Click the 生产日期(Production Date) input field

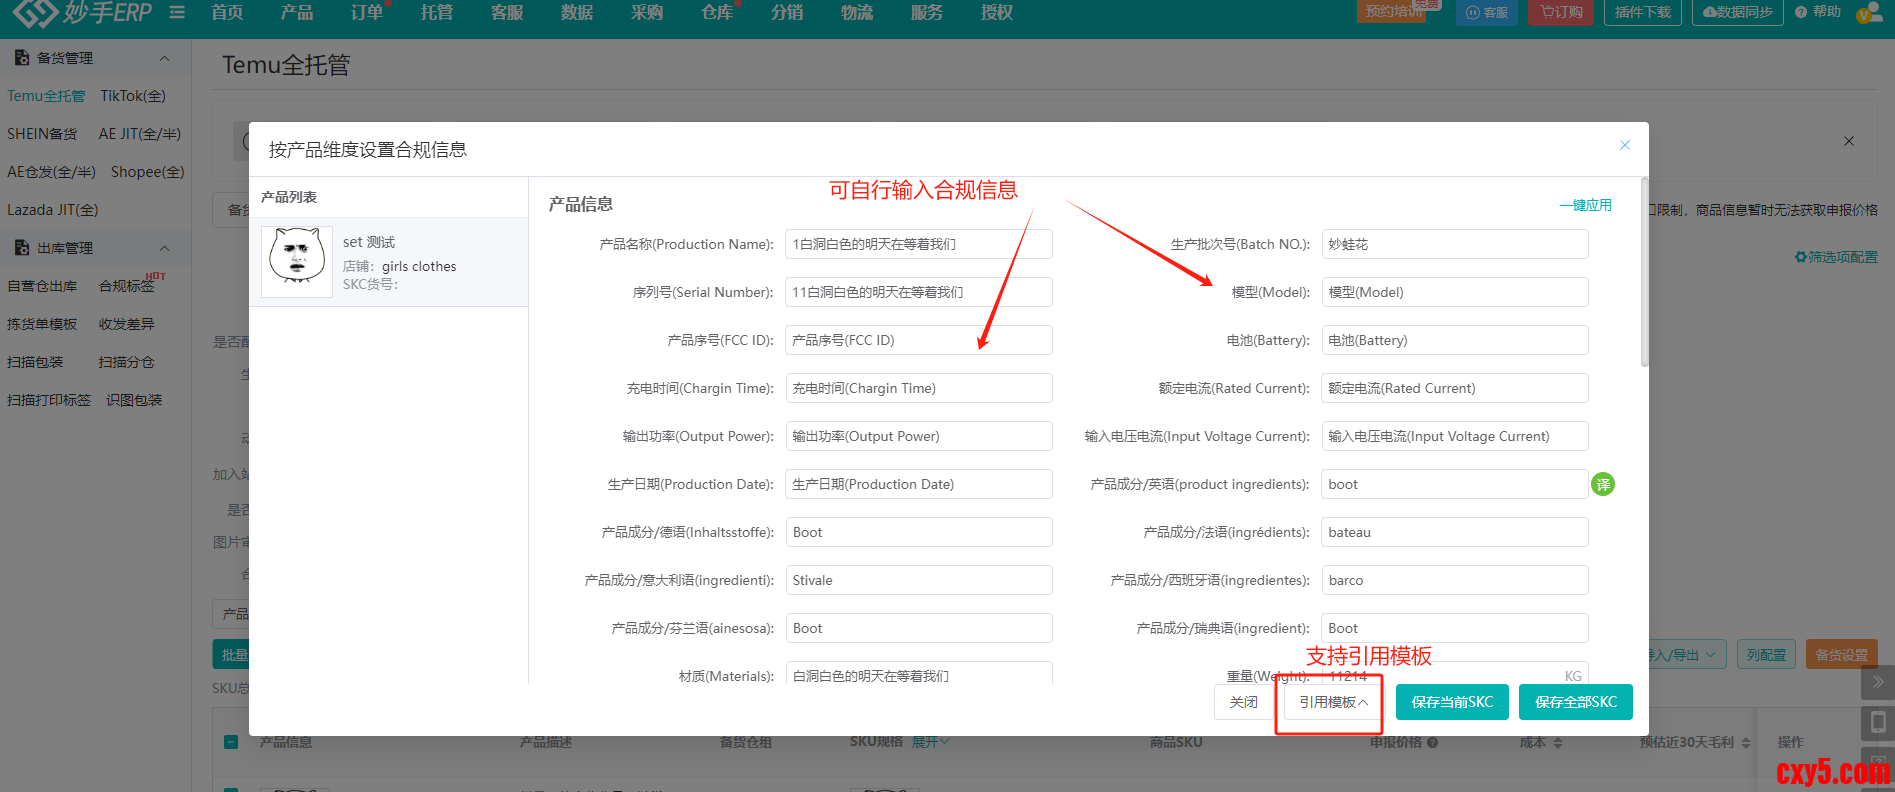[x=919, y=484]
